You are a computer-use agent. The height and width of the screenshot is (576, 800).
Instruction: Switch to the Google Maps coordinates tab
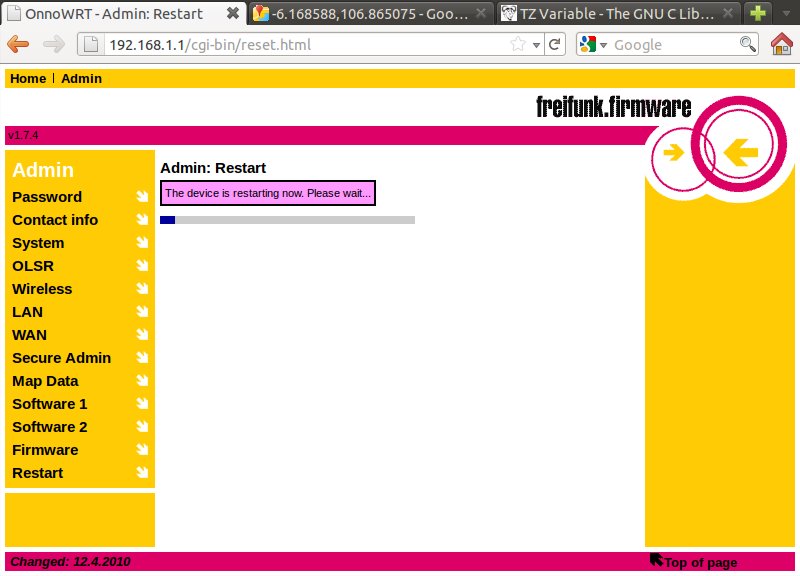click(370, 14)
